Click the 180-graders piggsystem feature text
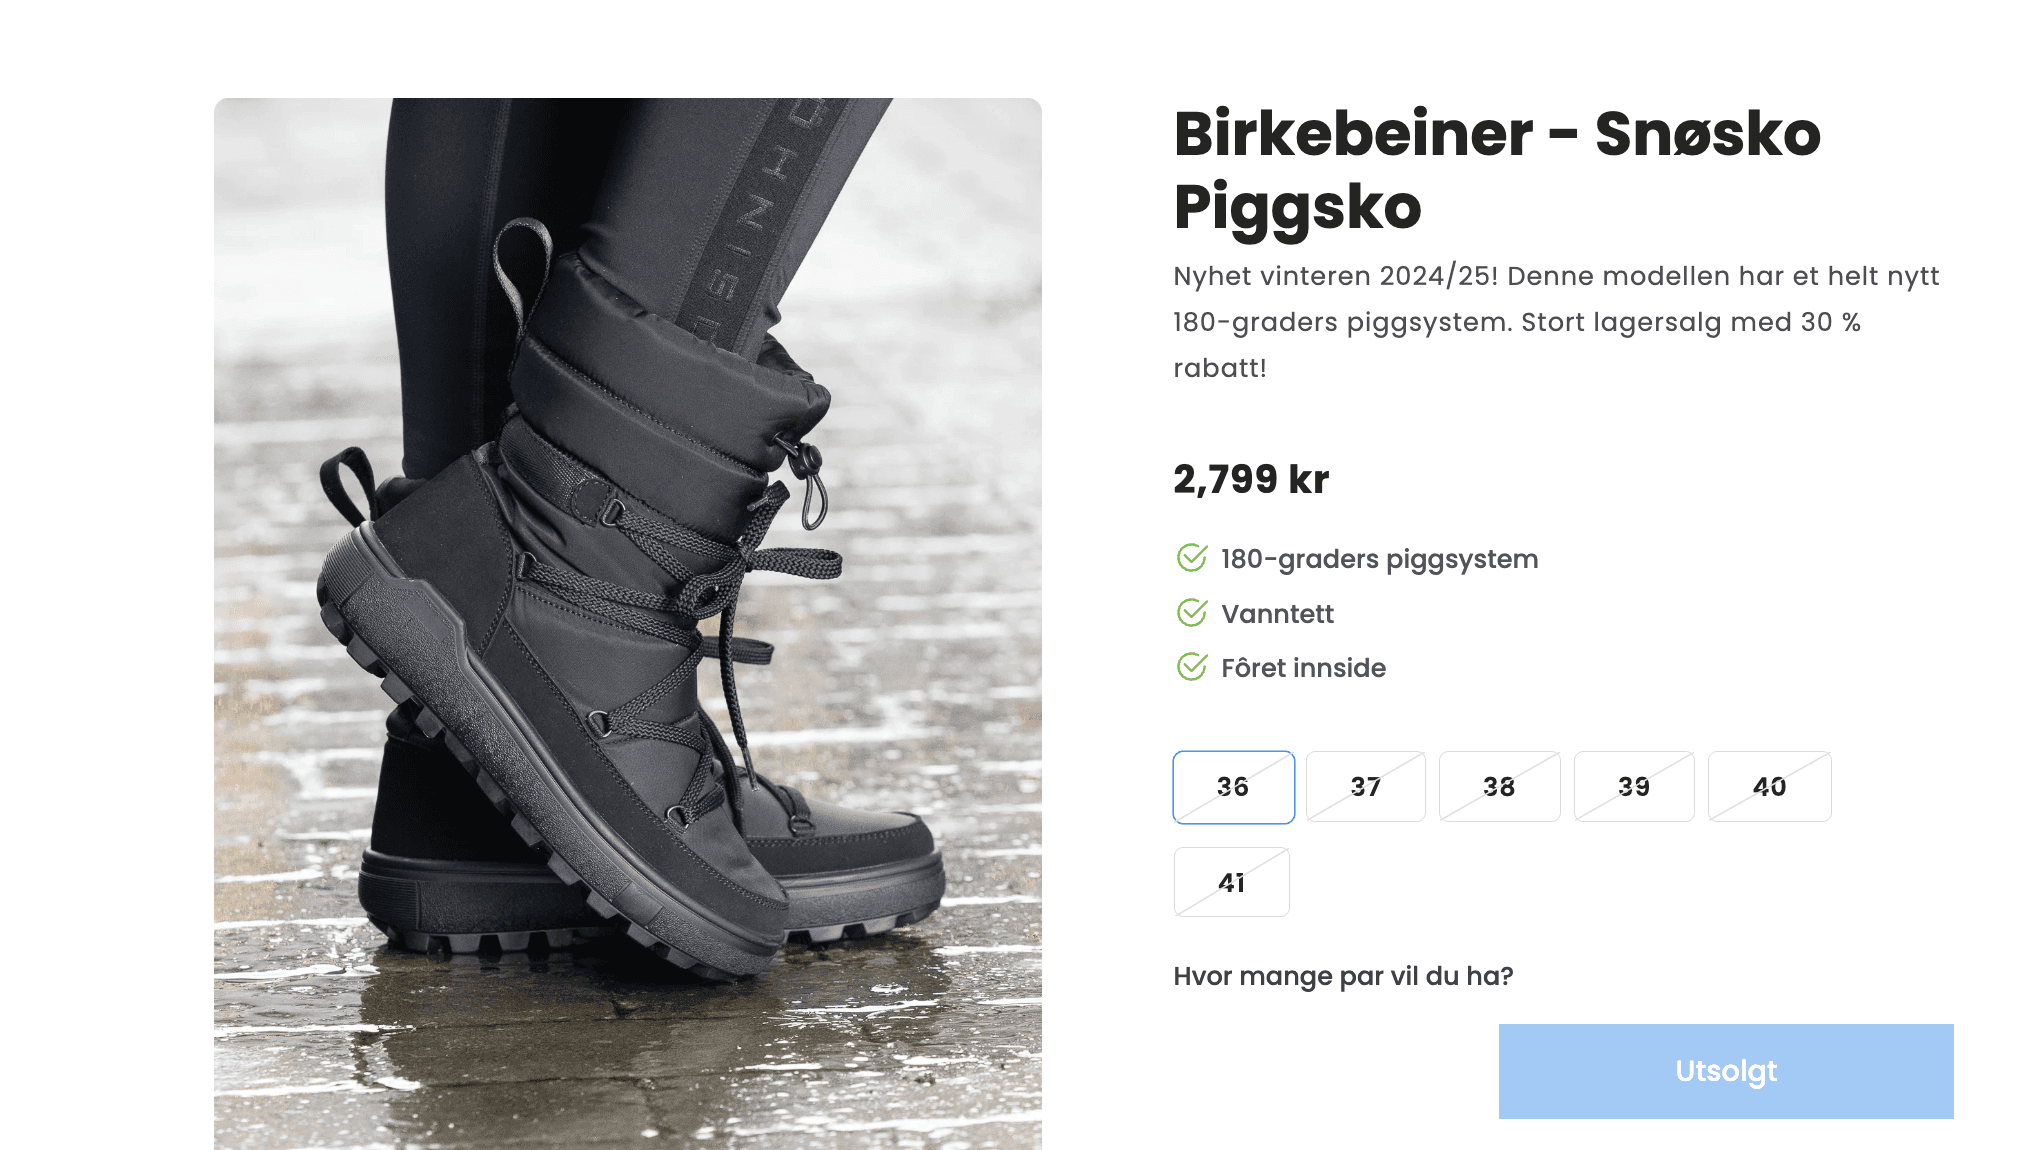The height and width of the screenshot is (1150, 2022). pyautogui.click(x=1380, y=559)
